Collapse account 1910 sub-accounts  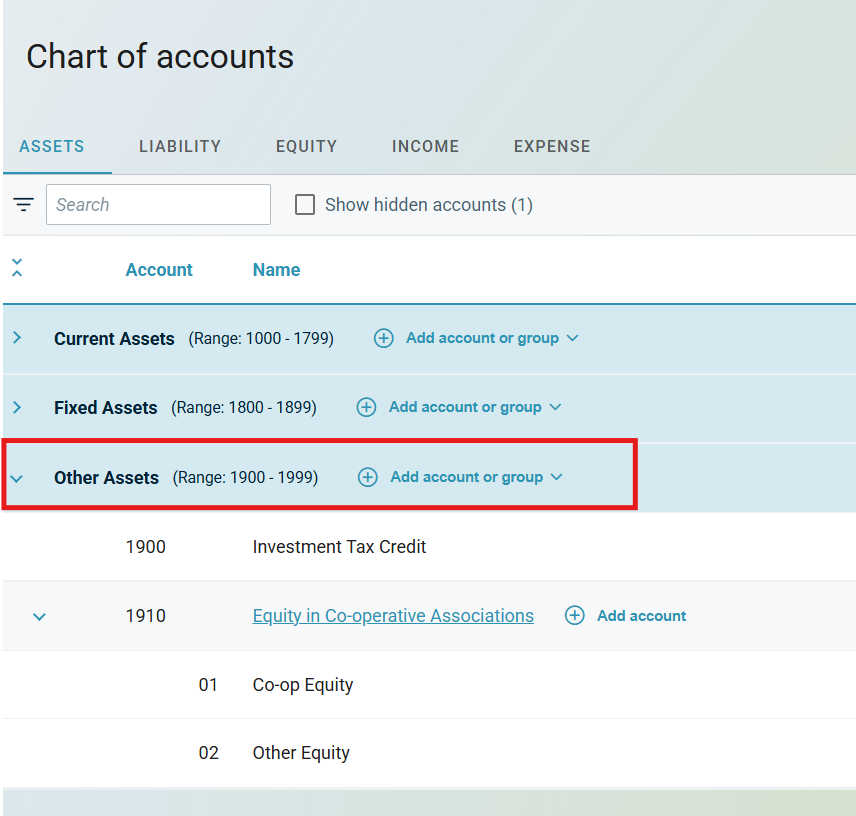(39, 616)
